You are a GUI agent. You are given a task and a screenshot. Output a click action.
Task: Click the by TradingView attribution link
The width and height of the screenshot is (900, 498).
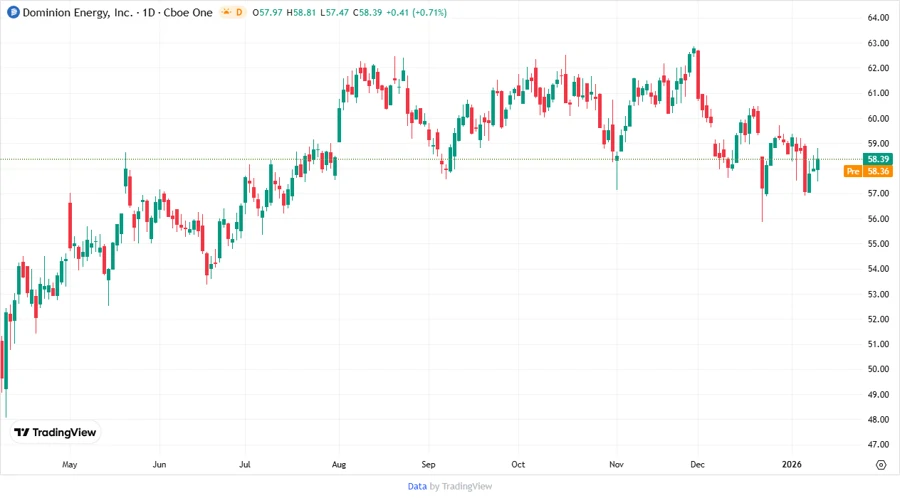(461, 486)
